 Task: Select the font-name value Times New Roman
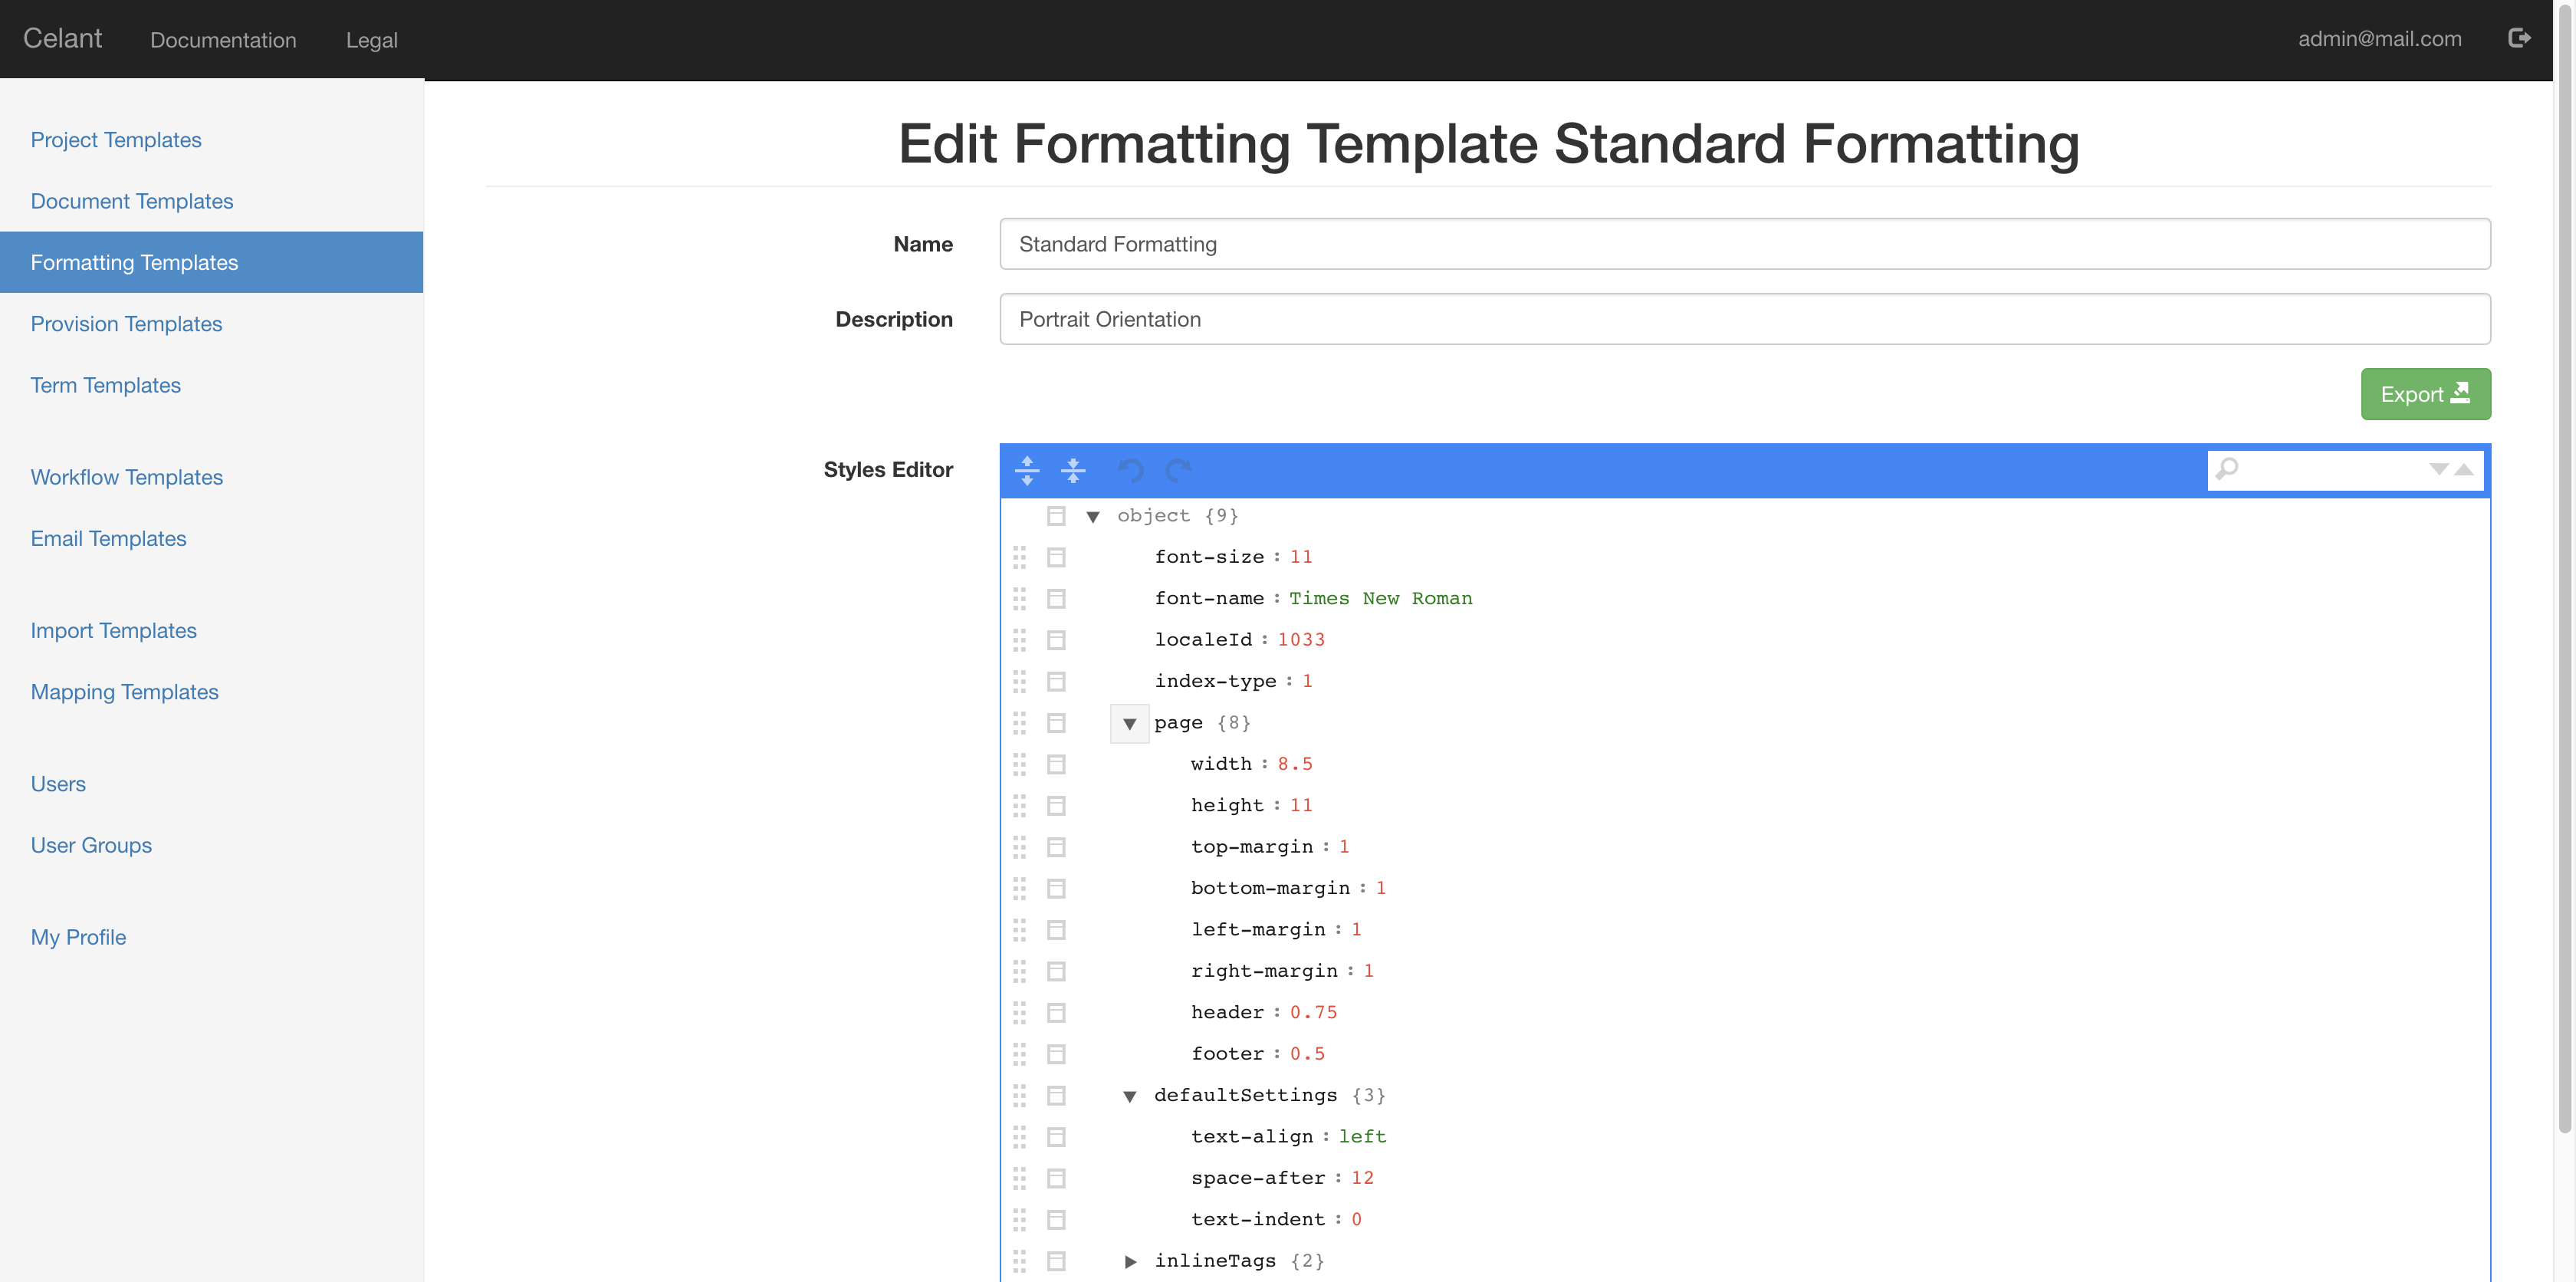point(1381,598)
